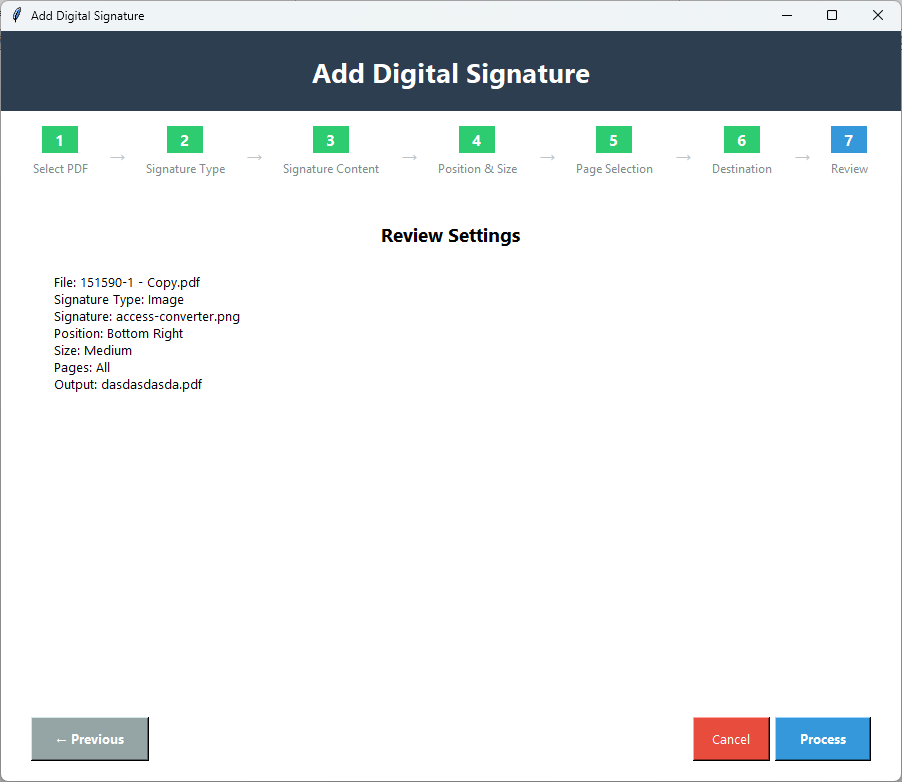Open step 3 Signature Content badge
902x782 pixels.
[x=330, y=140]
